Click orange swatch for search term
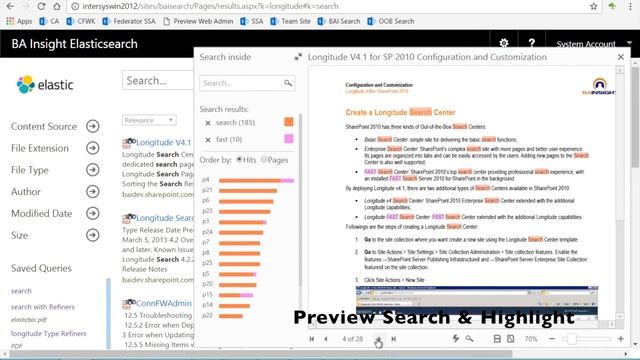Image resolution: width=640 pixels, height=360 pixels. [x=289, y=122]
